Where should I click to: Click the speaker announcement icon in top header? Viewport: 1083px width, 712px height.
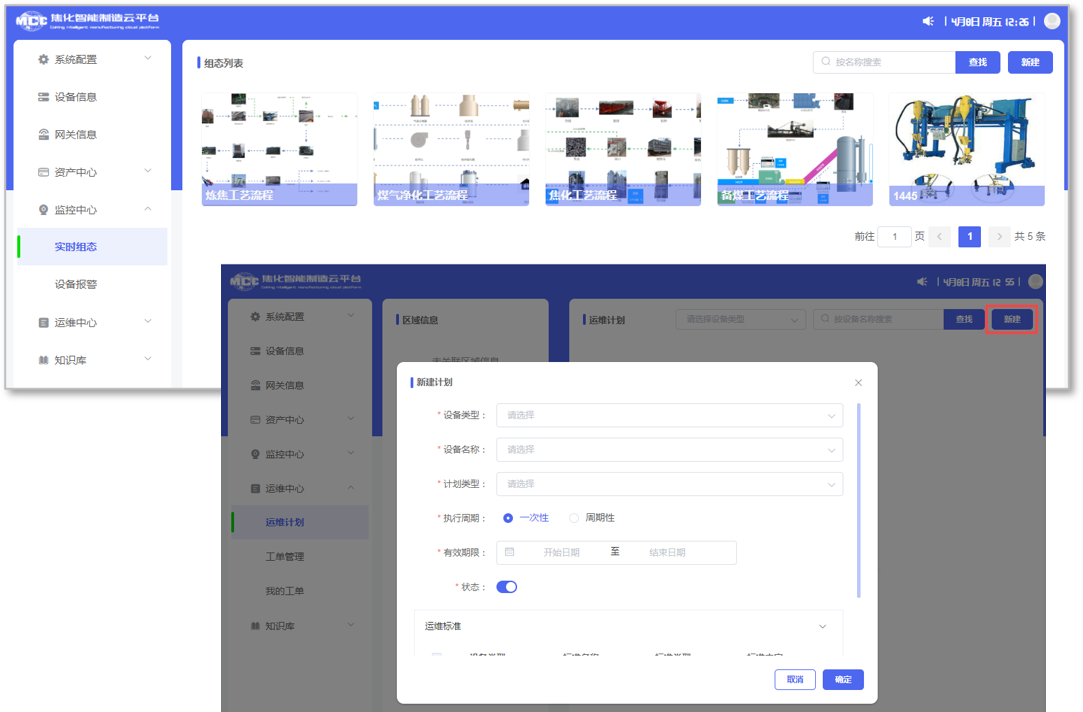tap(927, 21)
